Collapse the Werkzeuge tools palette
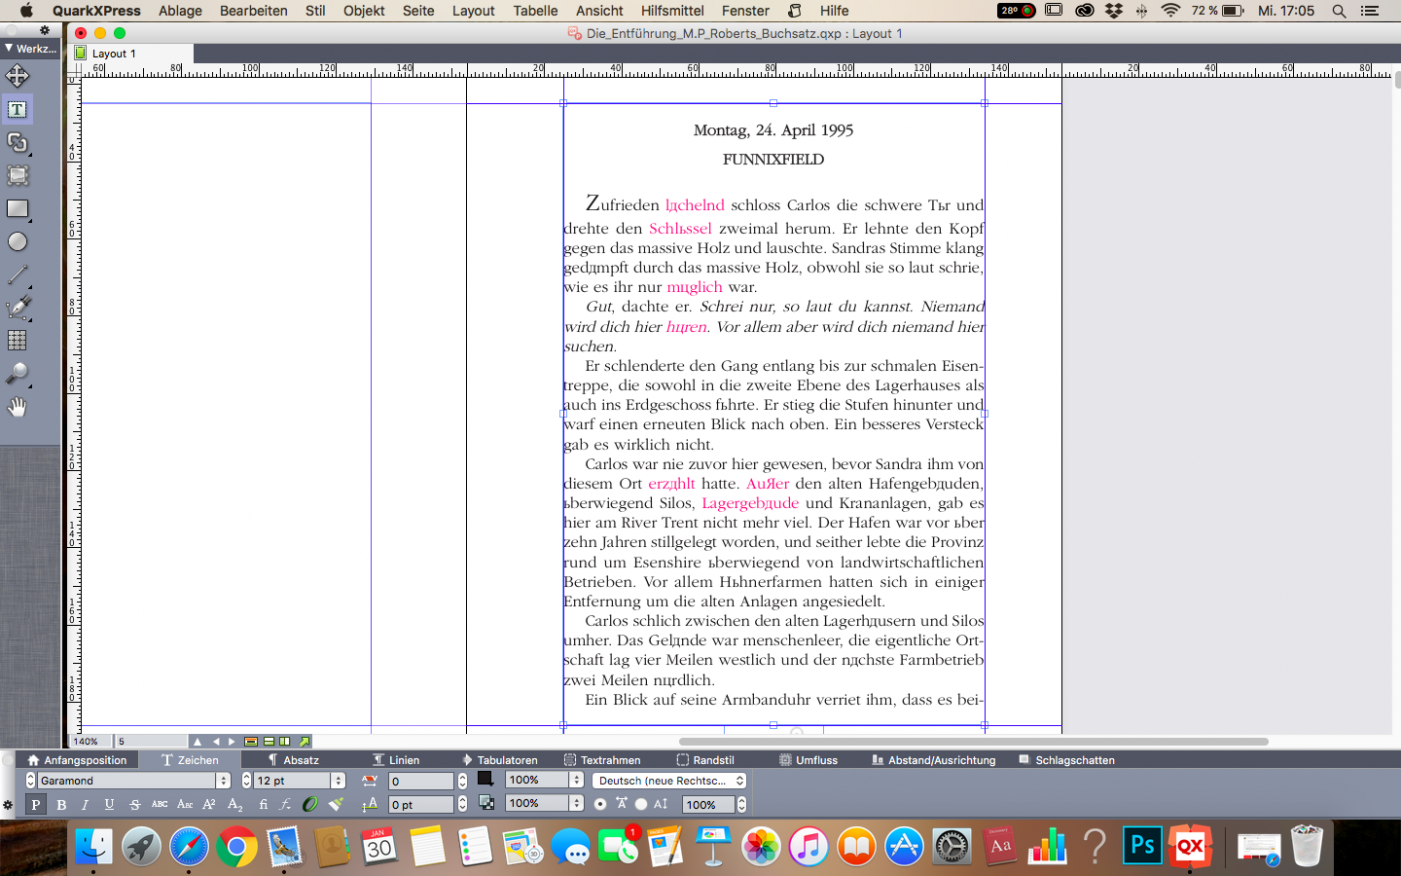 8,48
